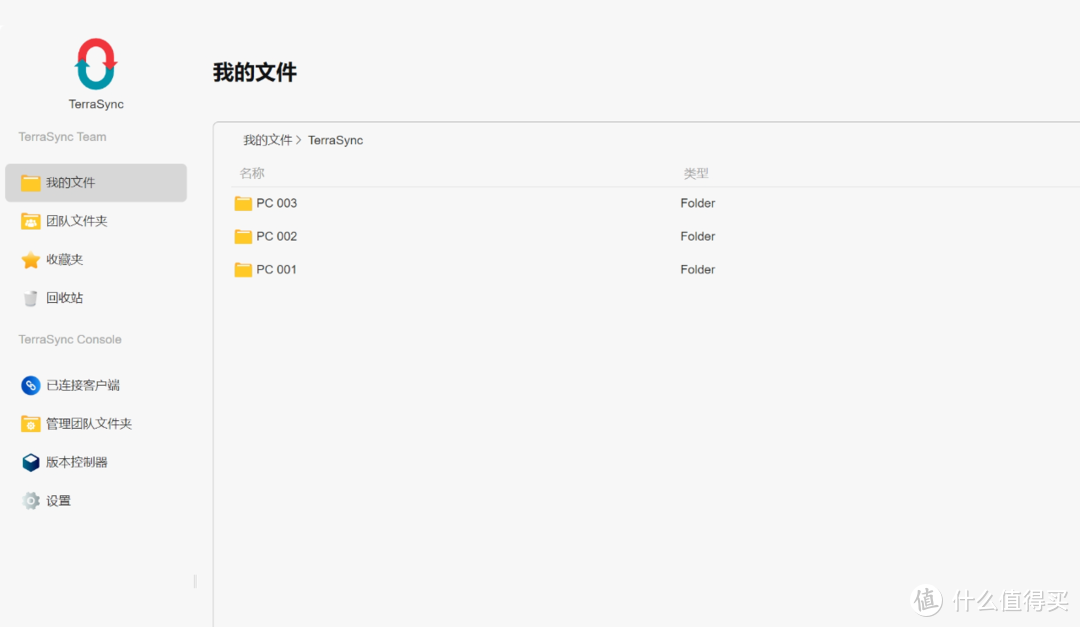Open the PC 003 folder

tap(276, 203)
